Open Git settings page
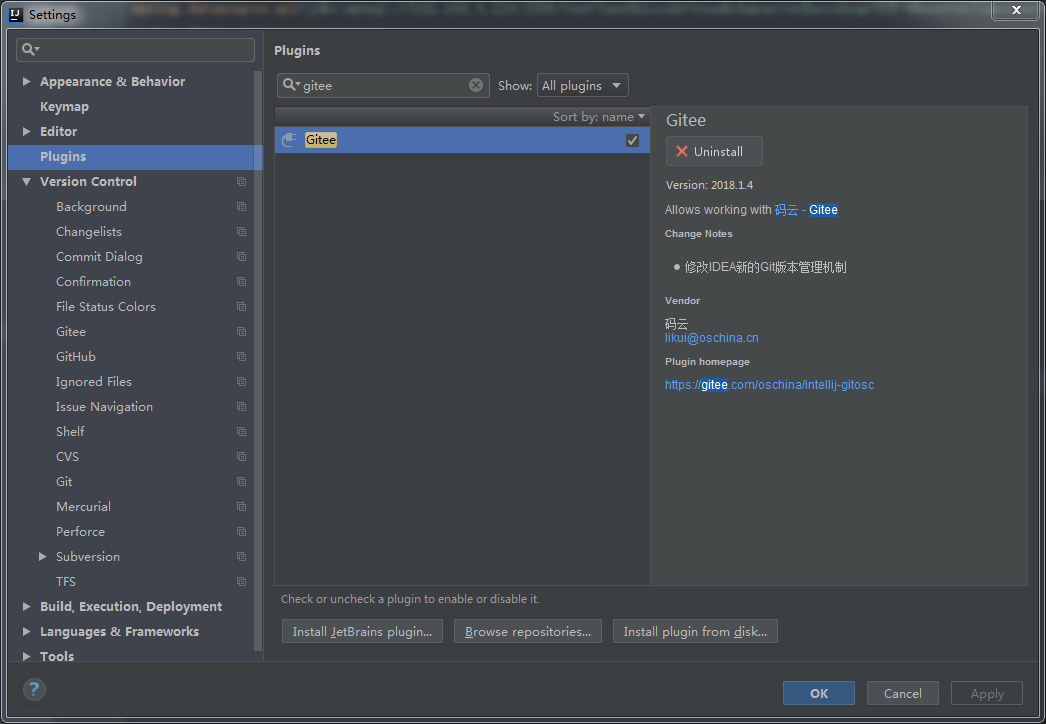Viewport: 1046px width, 724px height. pyautogui.click(x=64, y=482)
